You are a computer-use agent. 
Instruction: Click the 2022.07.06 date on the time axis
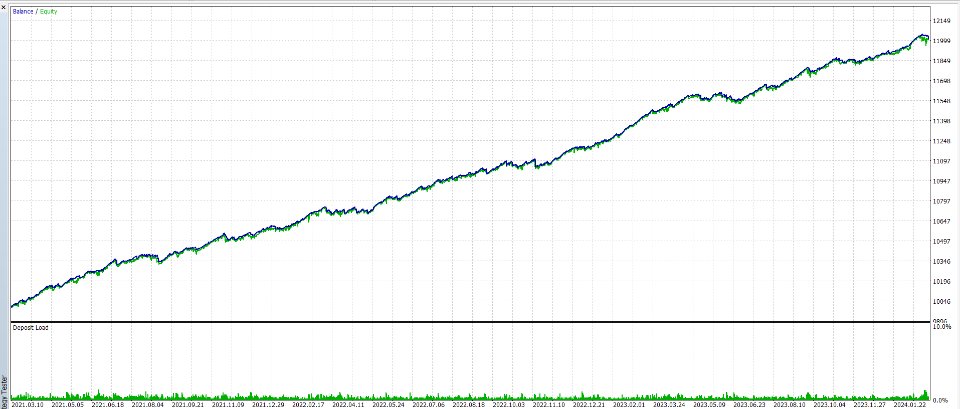(x=429, y=405)
